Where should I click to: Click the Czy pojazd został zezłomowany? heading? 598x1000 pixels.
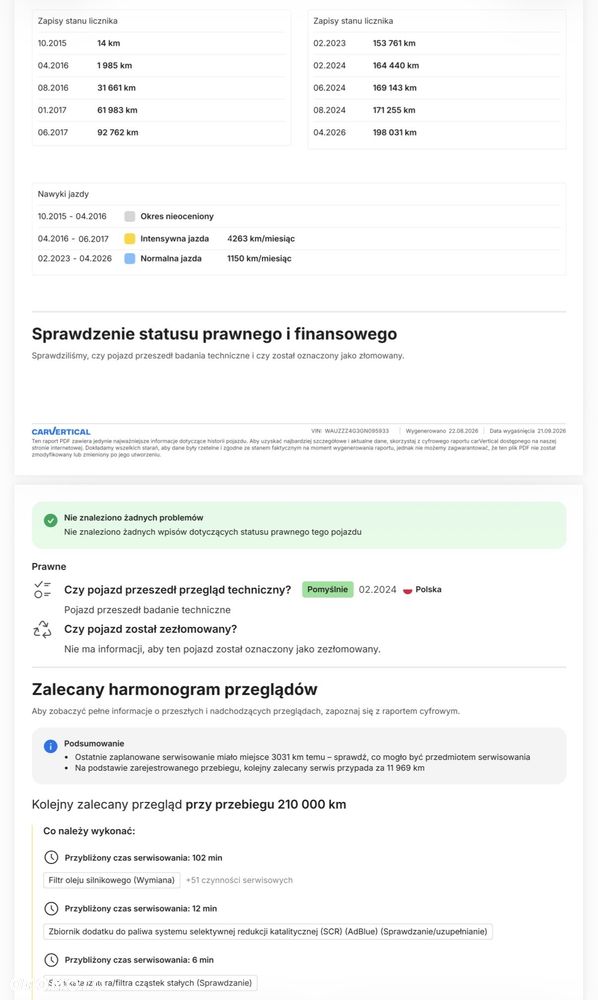[x=150, y=629]
